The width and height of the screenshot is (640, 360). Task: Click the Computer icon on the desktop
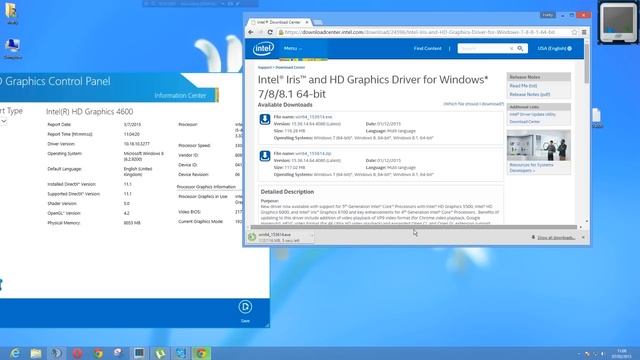12,49
